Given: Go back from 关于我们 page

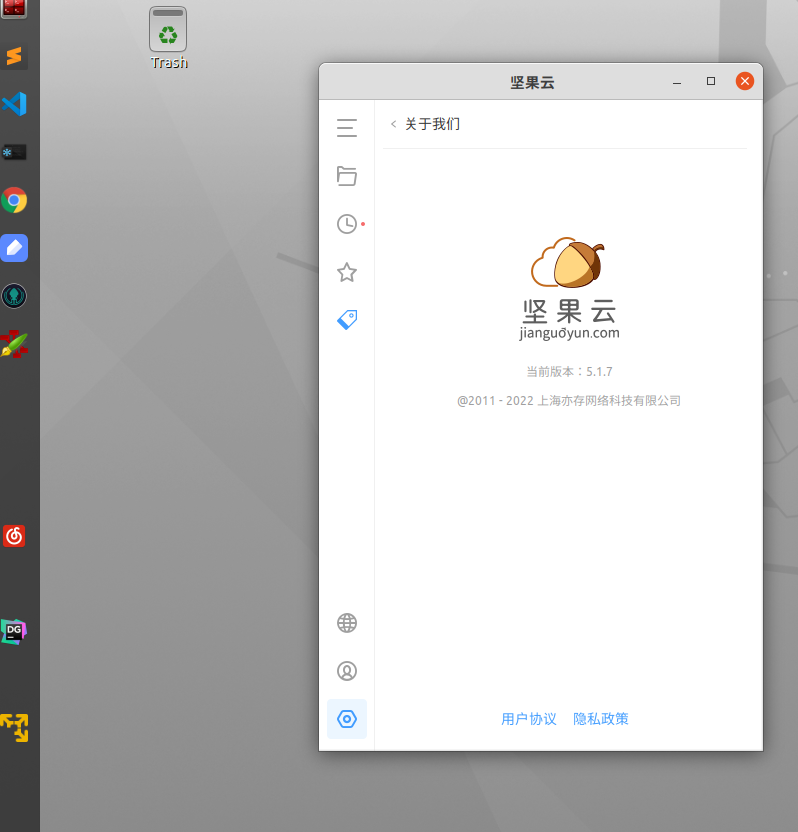Looking at the screenshot, I should 393,124.
